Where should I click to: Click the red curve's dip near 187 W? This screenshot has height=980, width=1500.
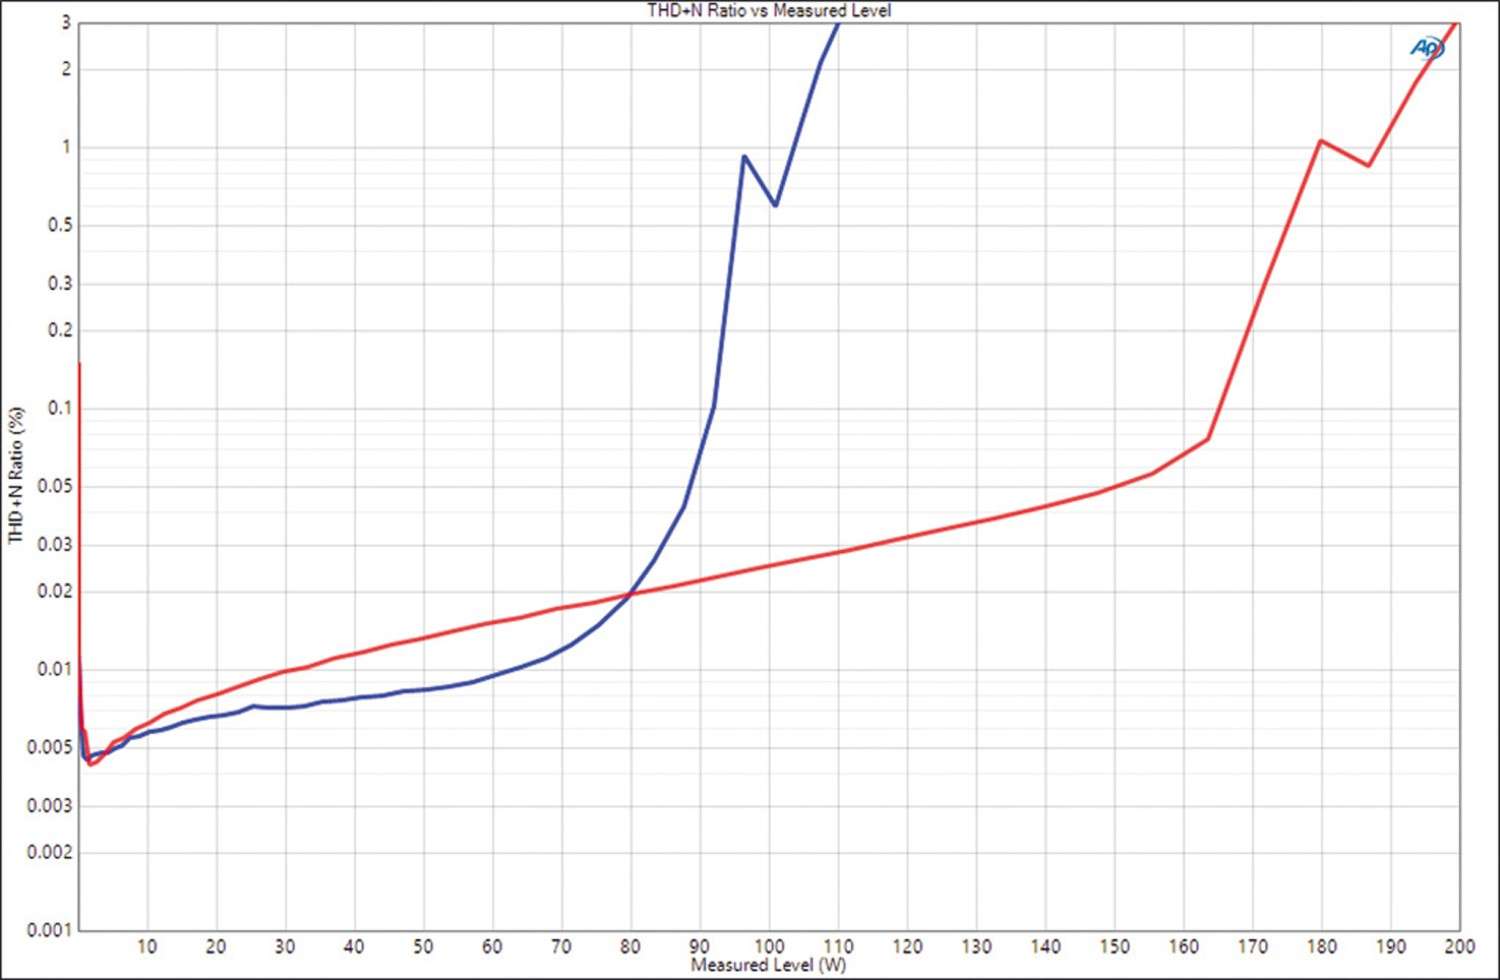tap(1368, 166)
